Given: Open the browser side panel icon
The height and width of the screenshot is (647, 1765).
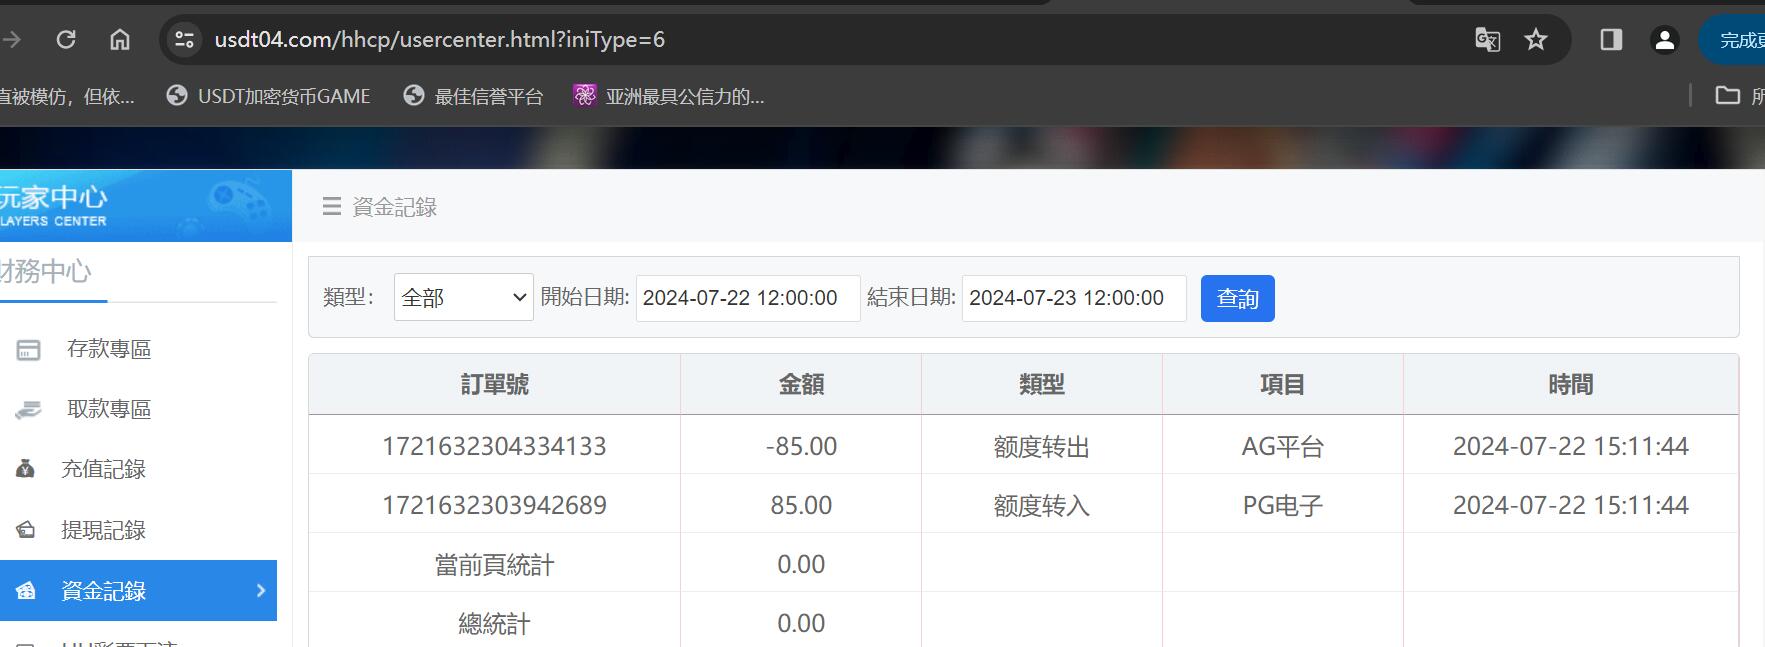Looking at the screenshot, I should [1611, 39].
